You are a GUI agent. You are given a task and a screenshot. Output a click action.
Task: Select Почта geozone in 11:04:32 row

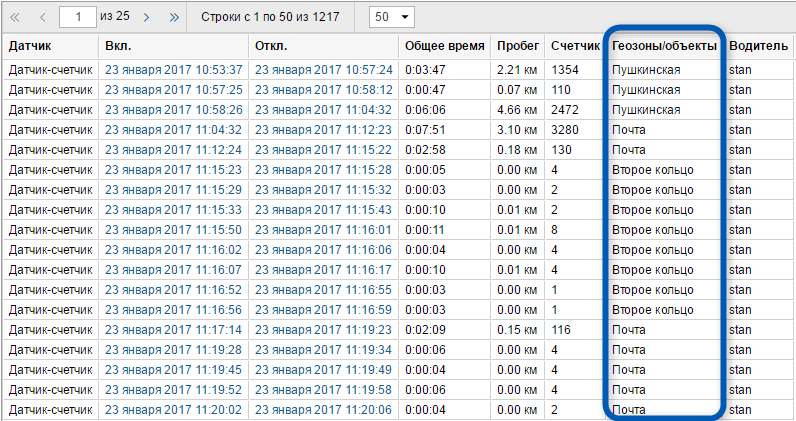click(x=629, y=130)
